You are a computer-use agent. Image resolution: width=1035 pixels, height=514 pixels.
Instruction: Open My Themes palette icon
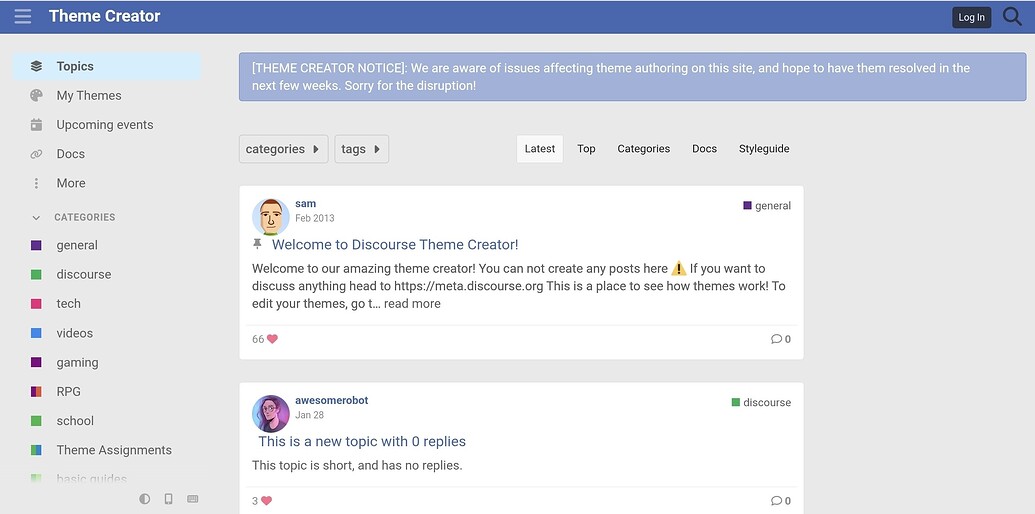37,96
